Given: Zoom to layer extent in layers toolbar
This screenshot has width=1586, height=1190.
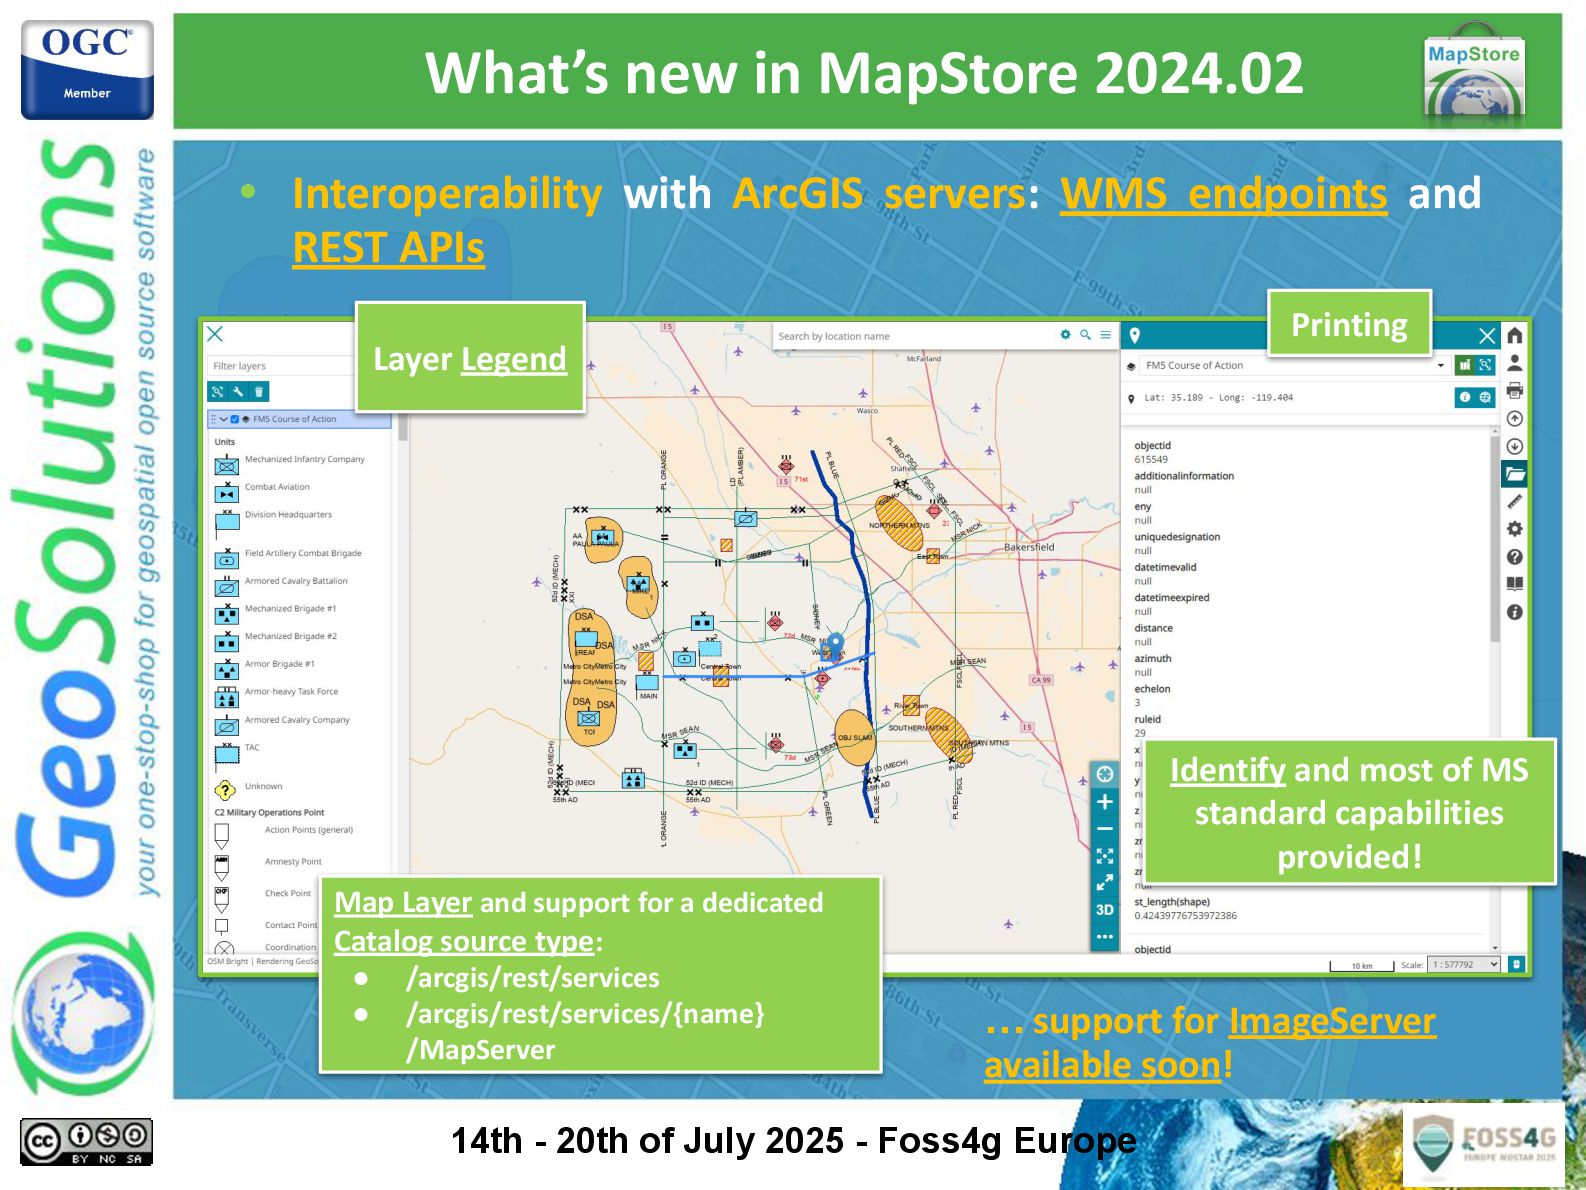Looking at the screenshot, I should tap(217, 391).
